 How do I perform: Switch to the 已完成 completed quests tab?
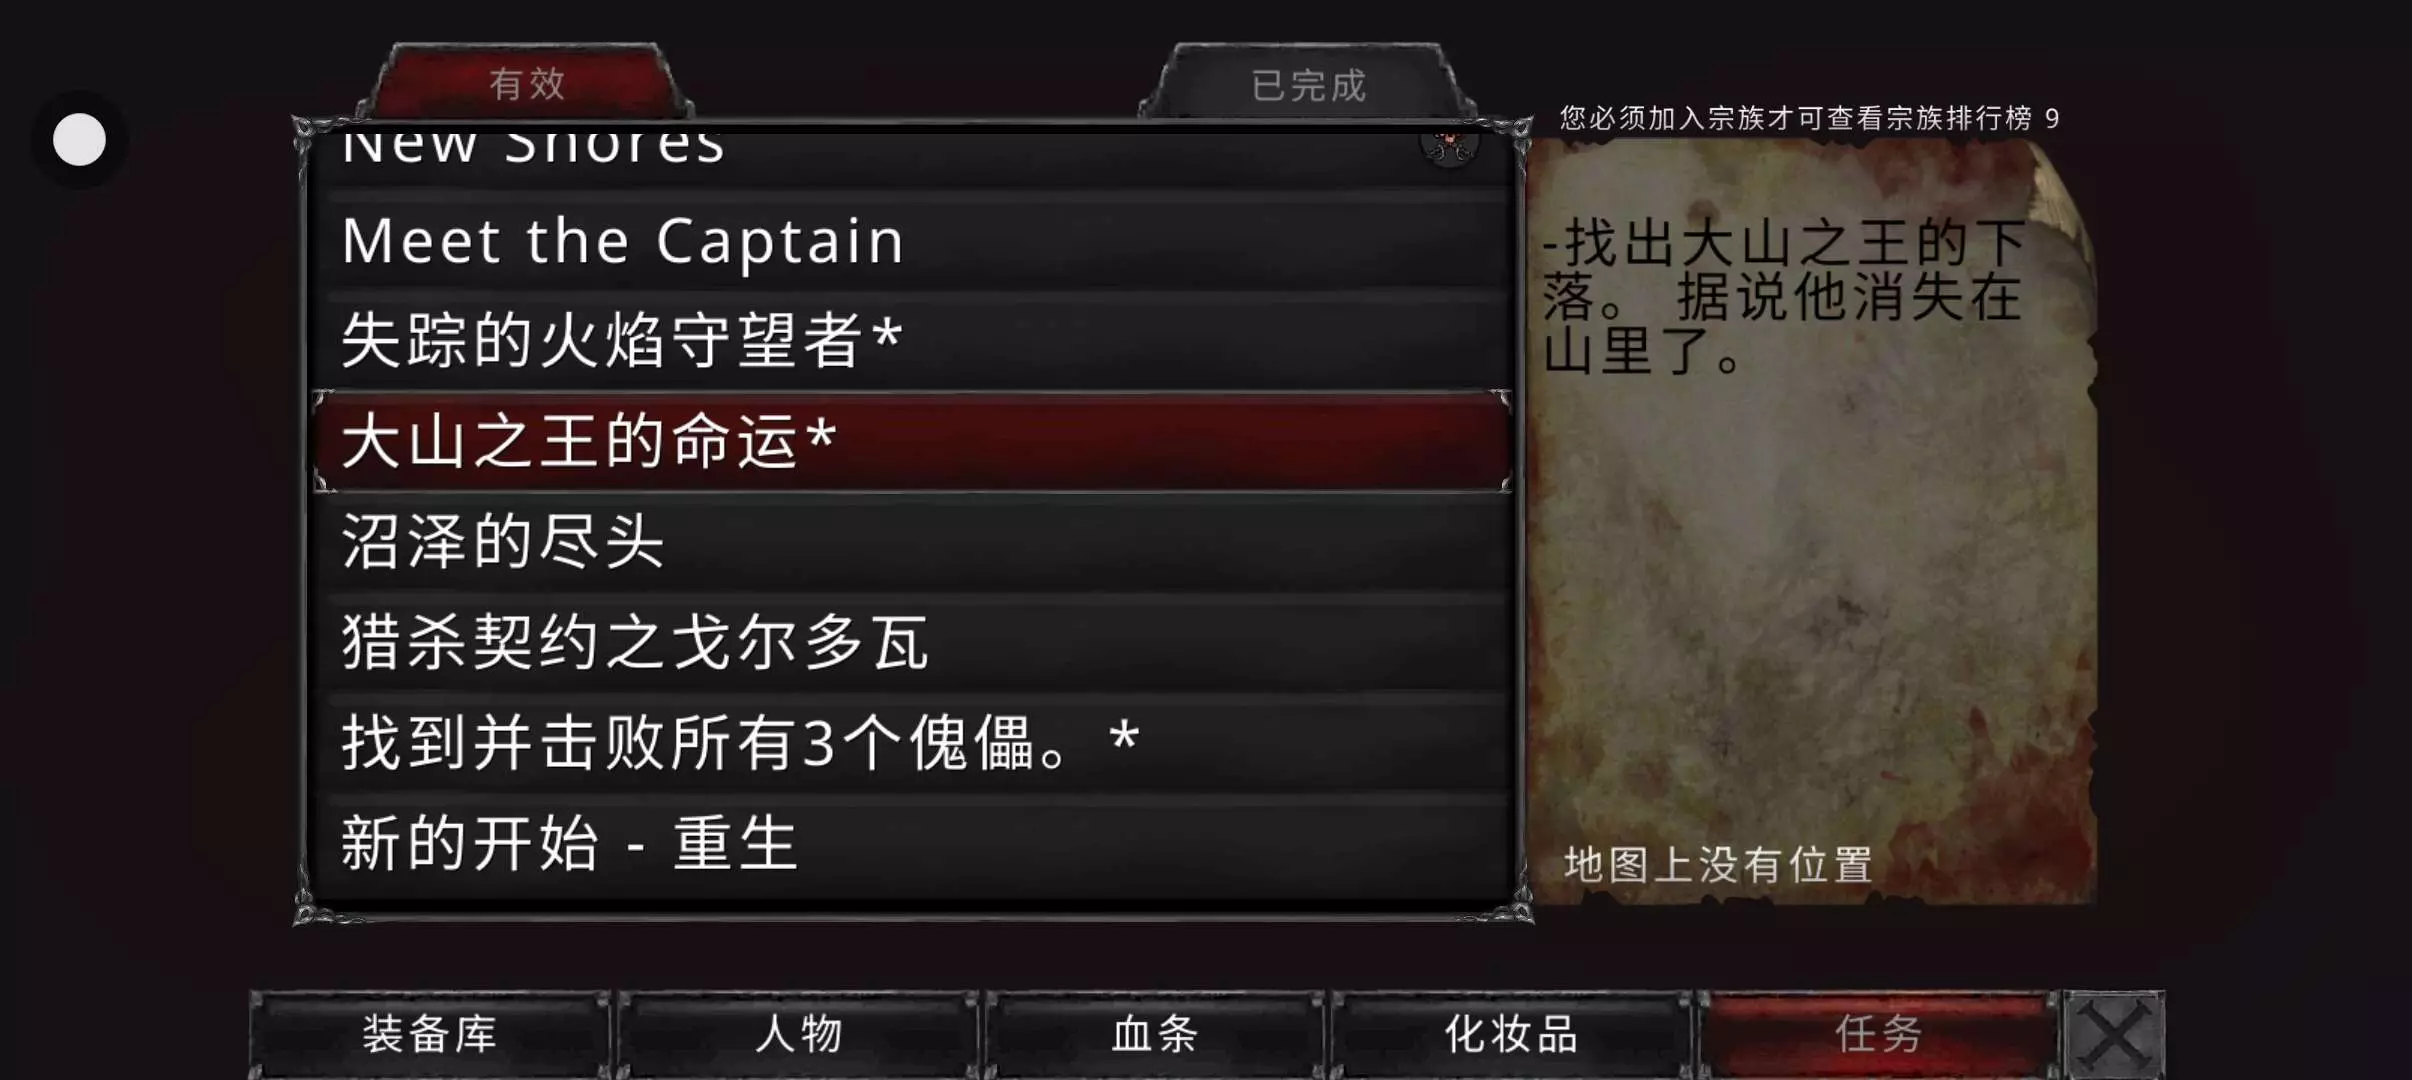tap(1308, 84)
